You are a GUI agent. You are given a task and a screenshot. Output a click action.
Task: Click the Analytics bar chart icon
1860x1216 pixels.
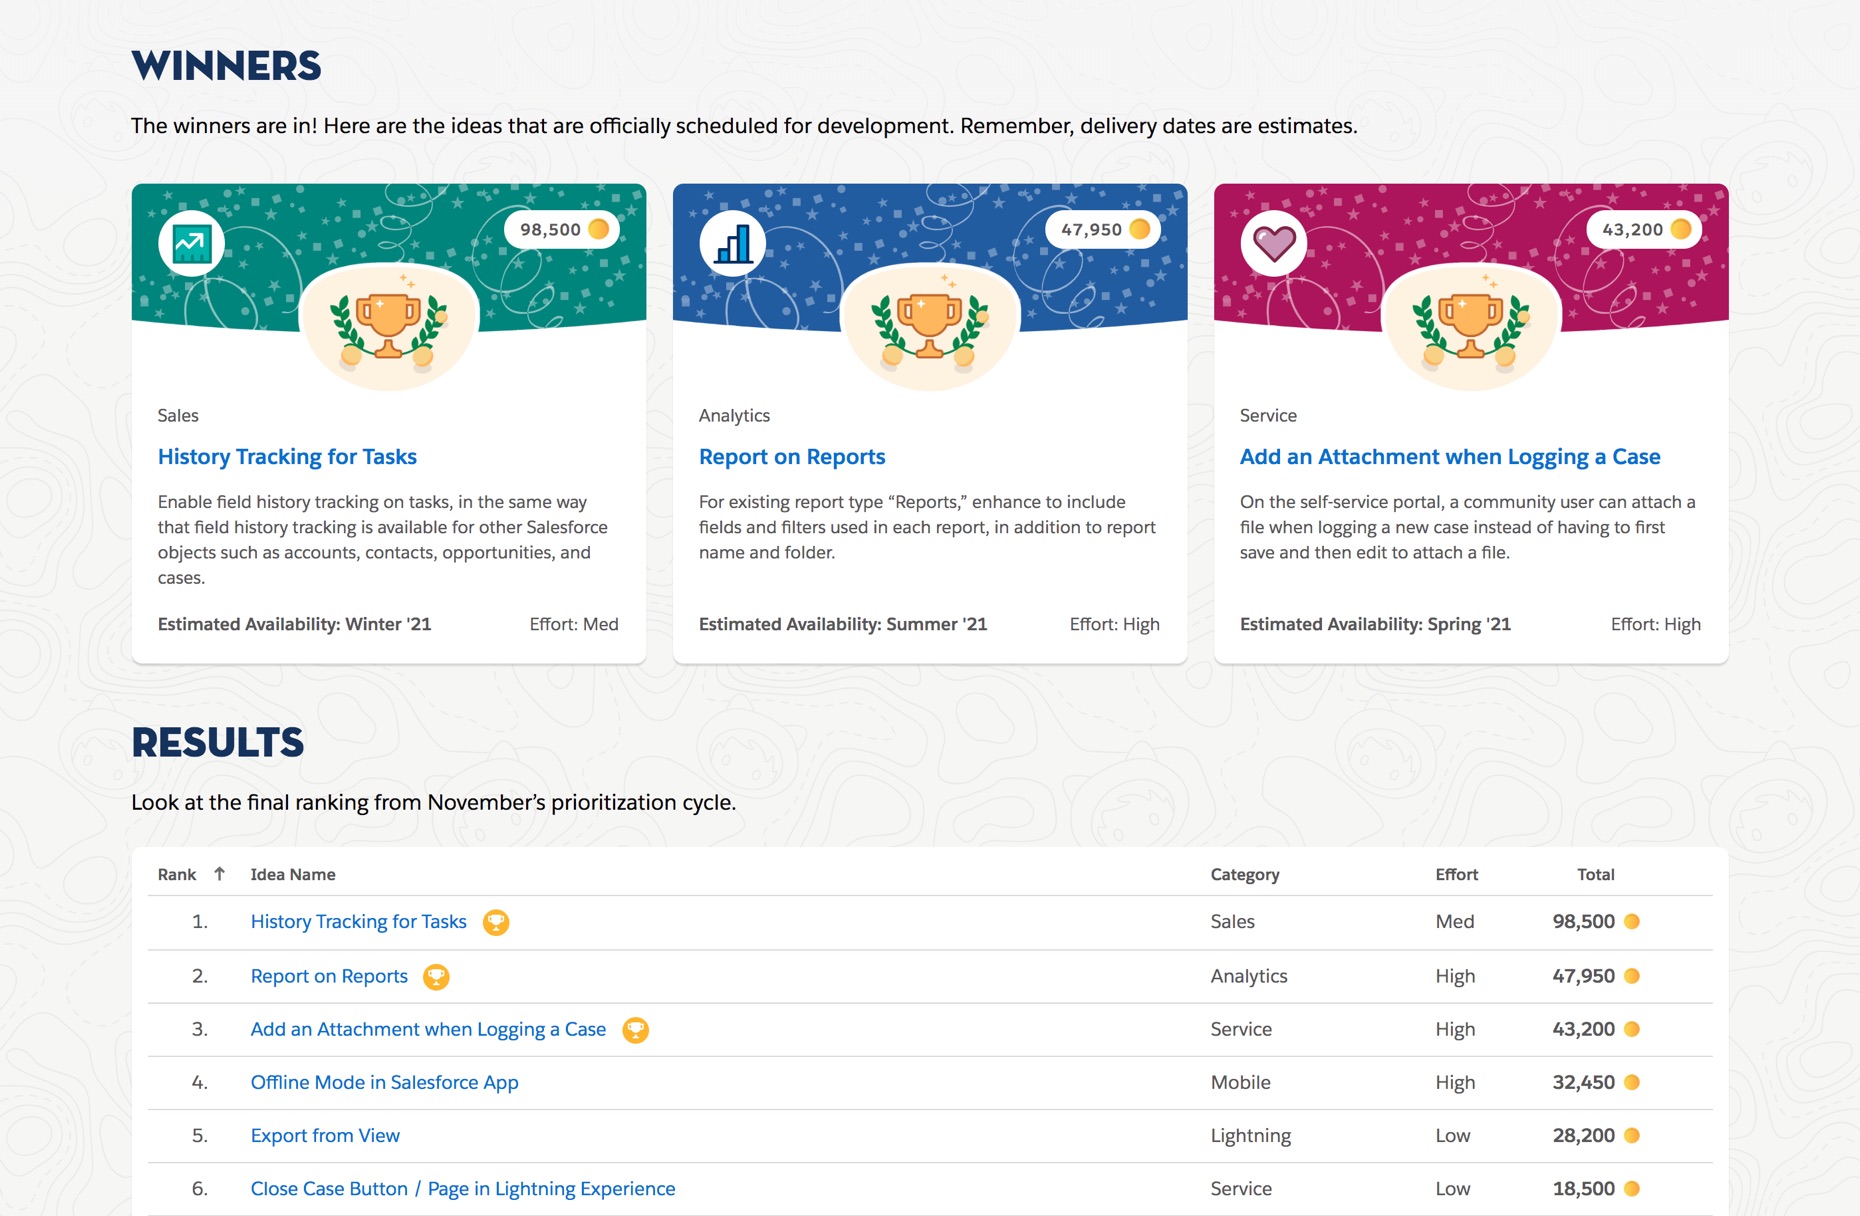tap(733, 244)
